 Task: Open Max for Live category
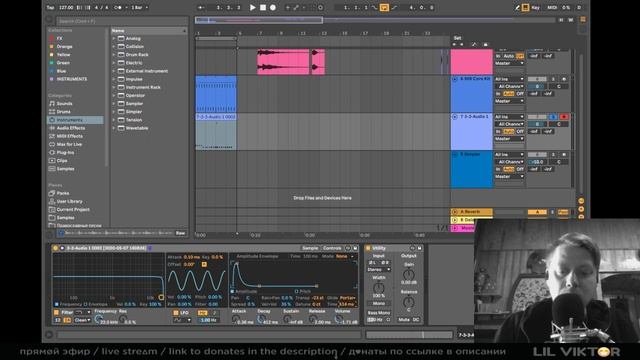(69, 144)
